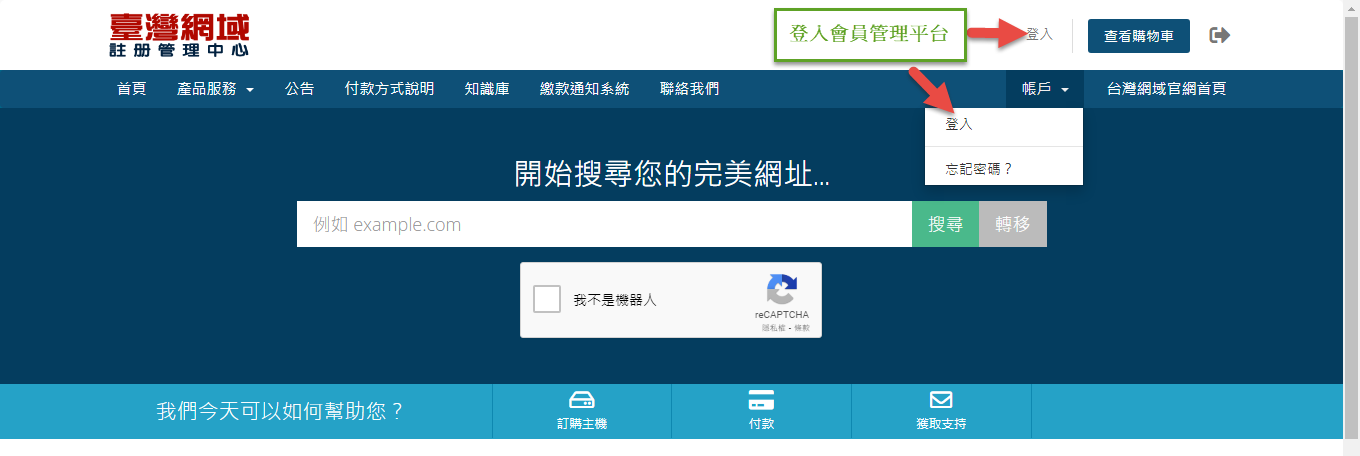Click the domain search input field
This screenshot has height=456, width=1360.
click(x=604, y=224)
